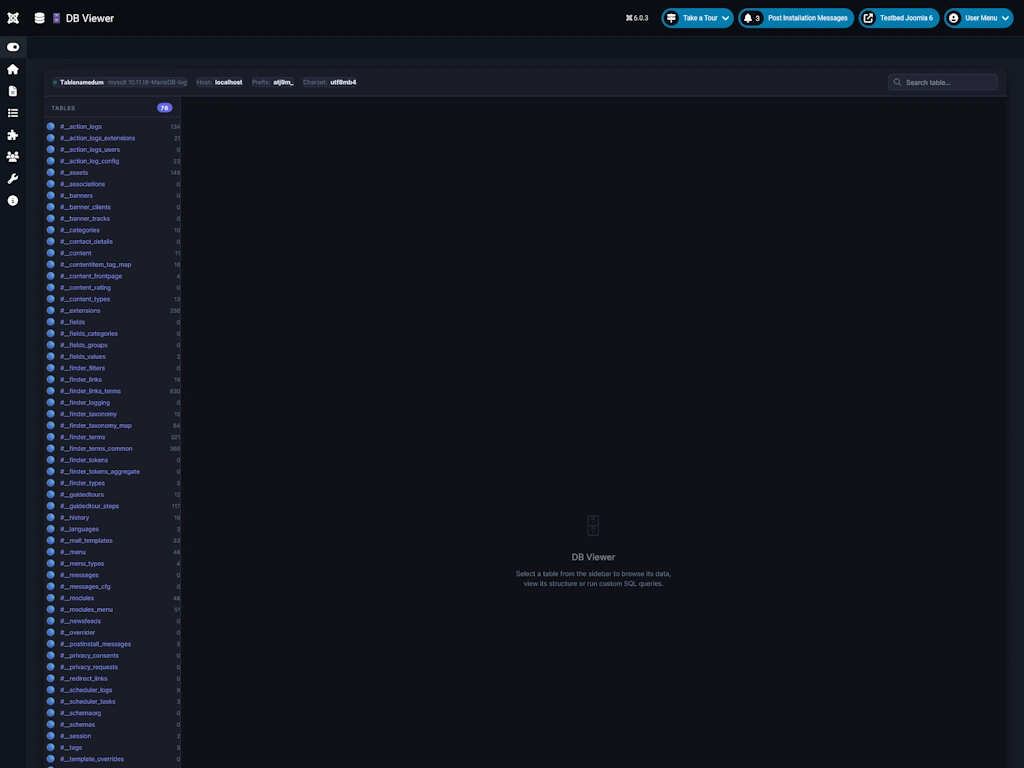
Task: Click the user avatar icon
Action: tap(953, 18)
